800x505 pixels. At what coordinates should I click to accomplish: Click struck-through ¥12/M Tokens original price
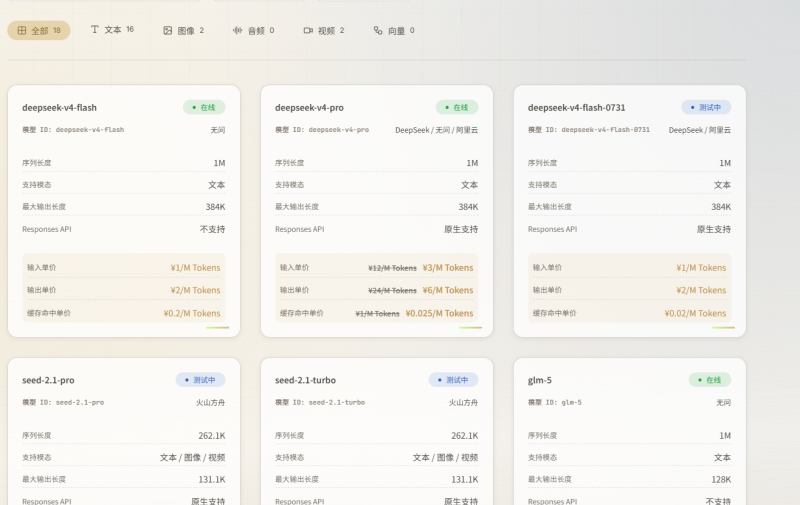coord(392,268)
